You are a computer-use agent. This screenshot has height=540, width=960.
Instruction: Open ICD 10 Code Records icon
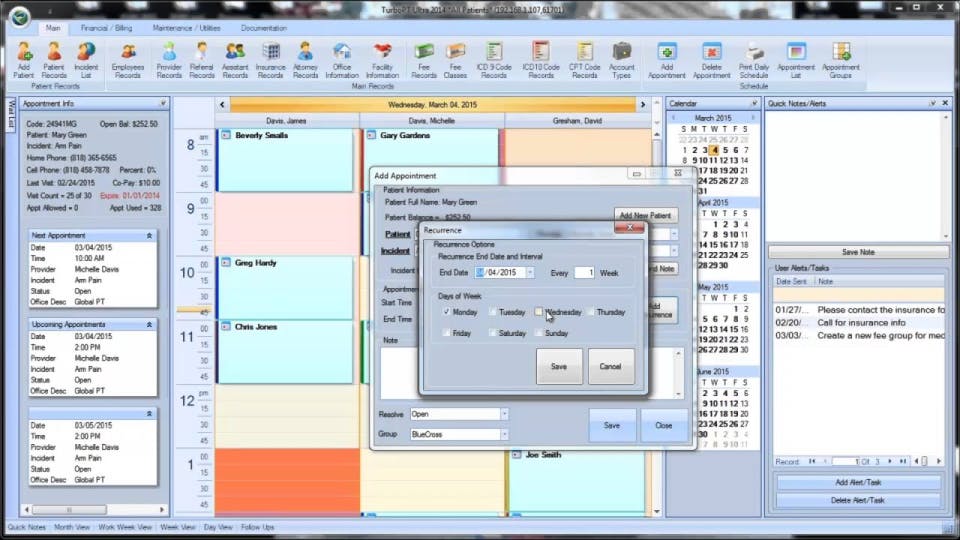541,60
